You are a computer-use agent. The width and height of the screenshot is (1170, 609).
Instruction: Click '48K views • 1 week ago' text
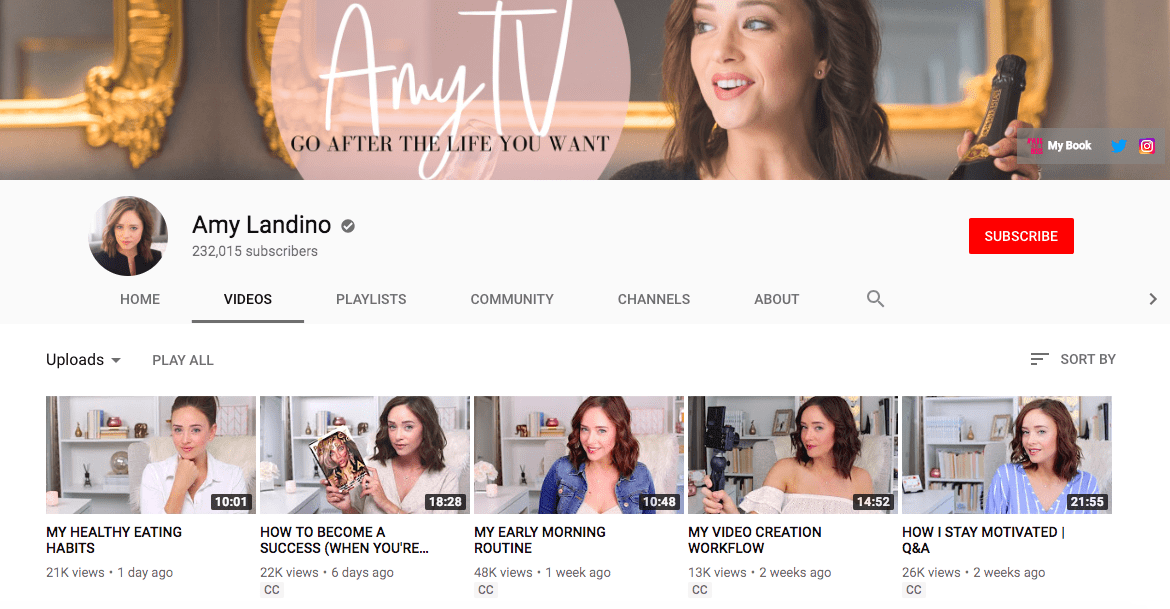542,572
